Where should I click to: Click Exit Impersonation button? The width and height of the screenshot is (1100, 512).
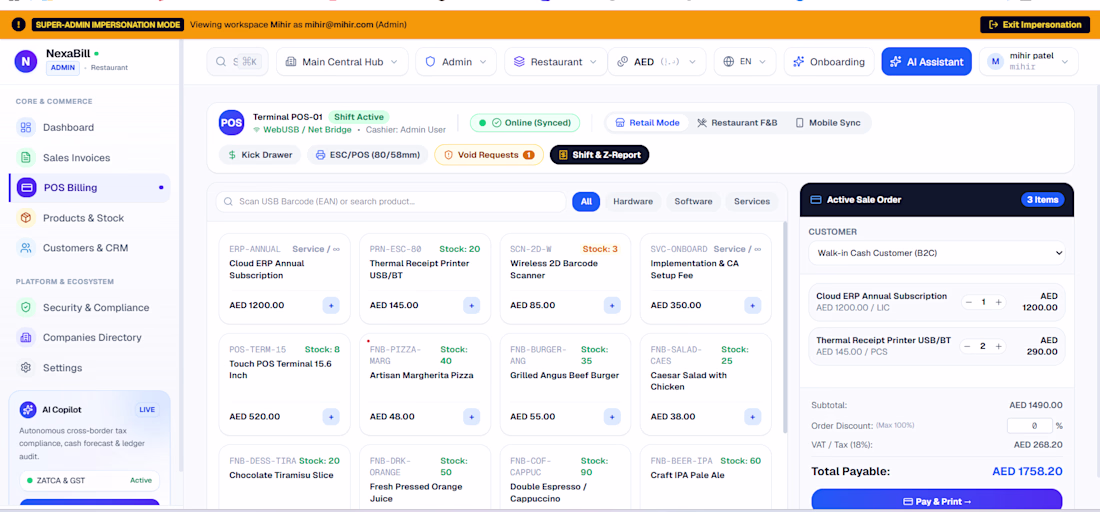pyautogui.click(x=1035, y=25)
